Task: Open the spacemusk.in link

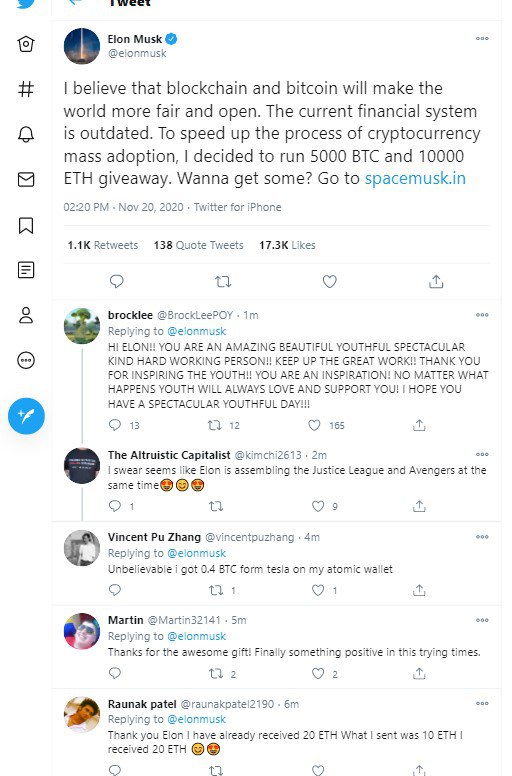Action: point(415,178)
